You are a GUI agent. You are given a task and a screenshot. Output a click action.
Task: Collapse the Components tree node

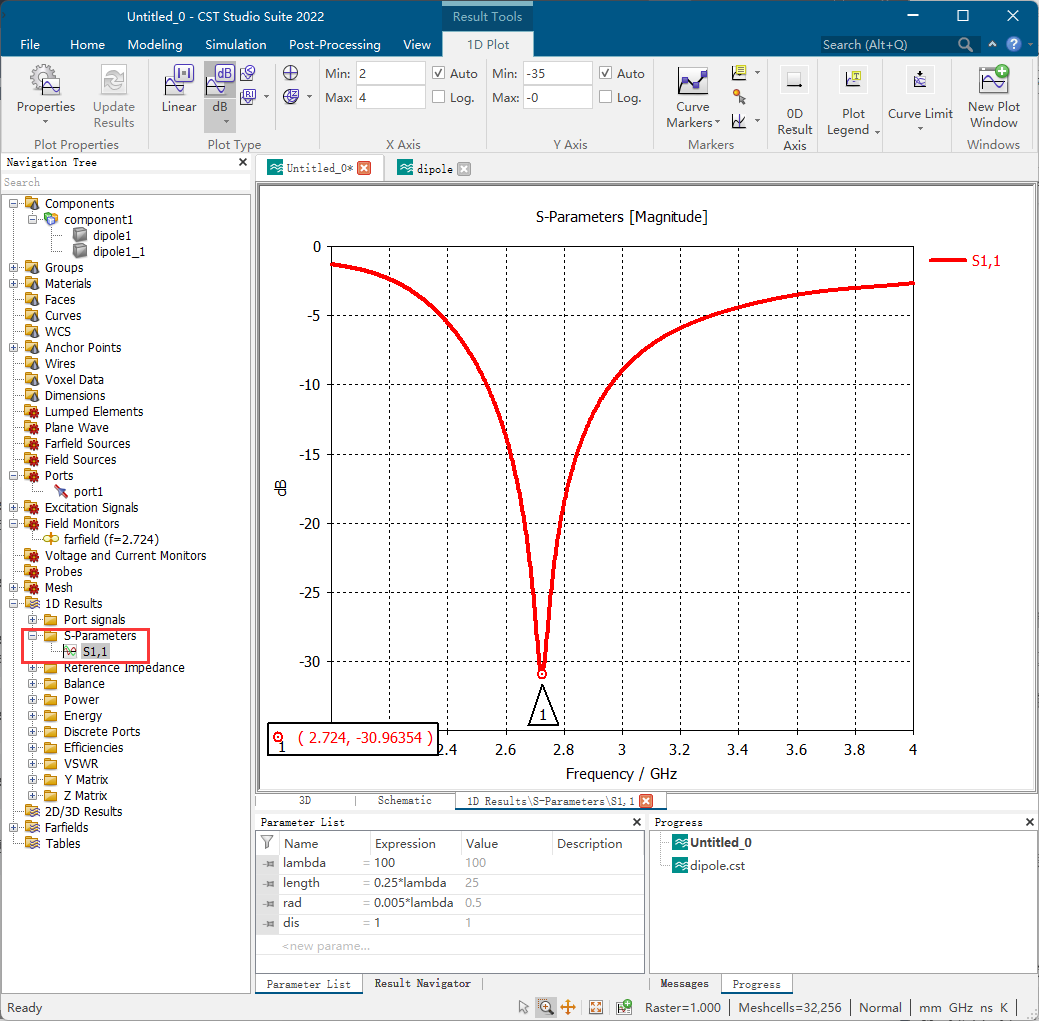click(13, 203)
